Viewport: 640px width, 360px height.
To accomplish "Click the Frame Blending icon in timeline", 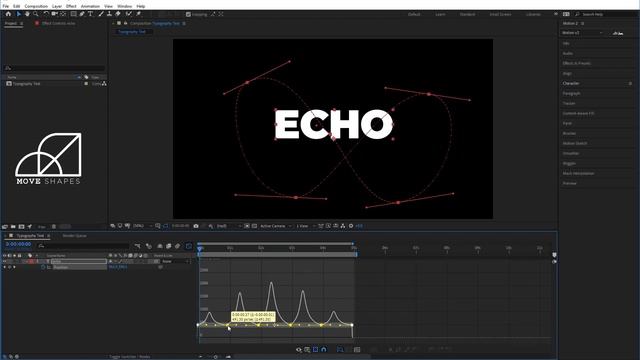I will (169, 246).
